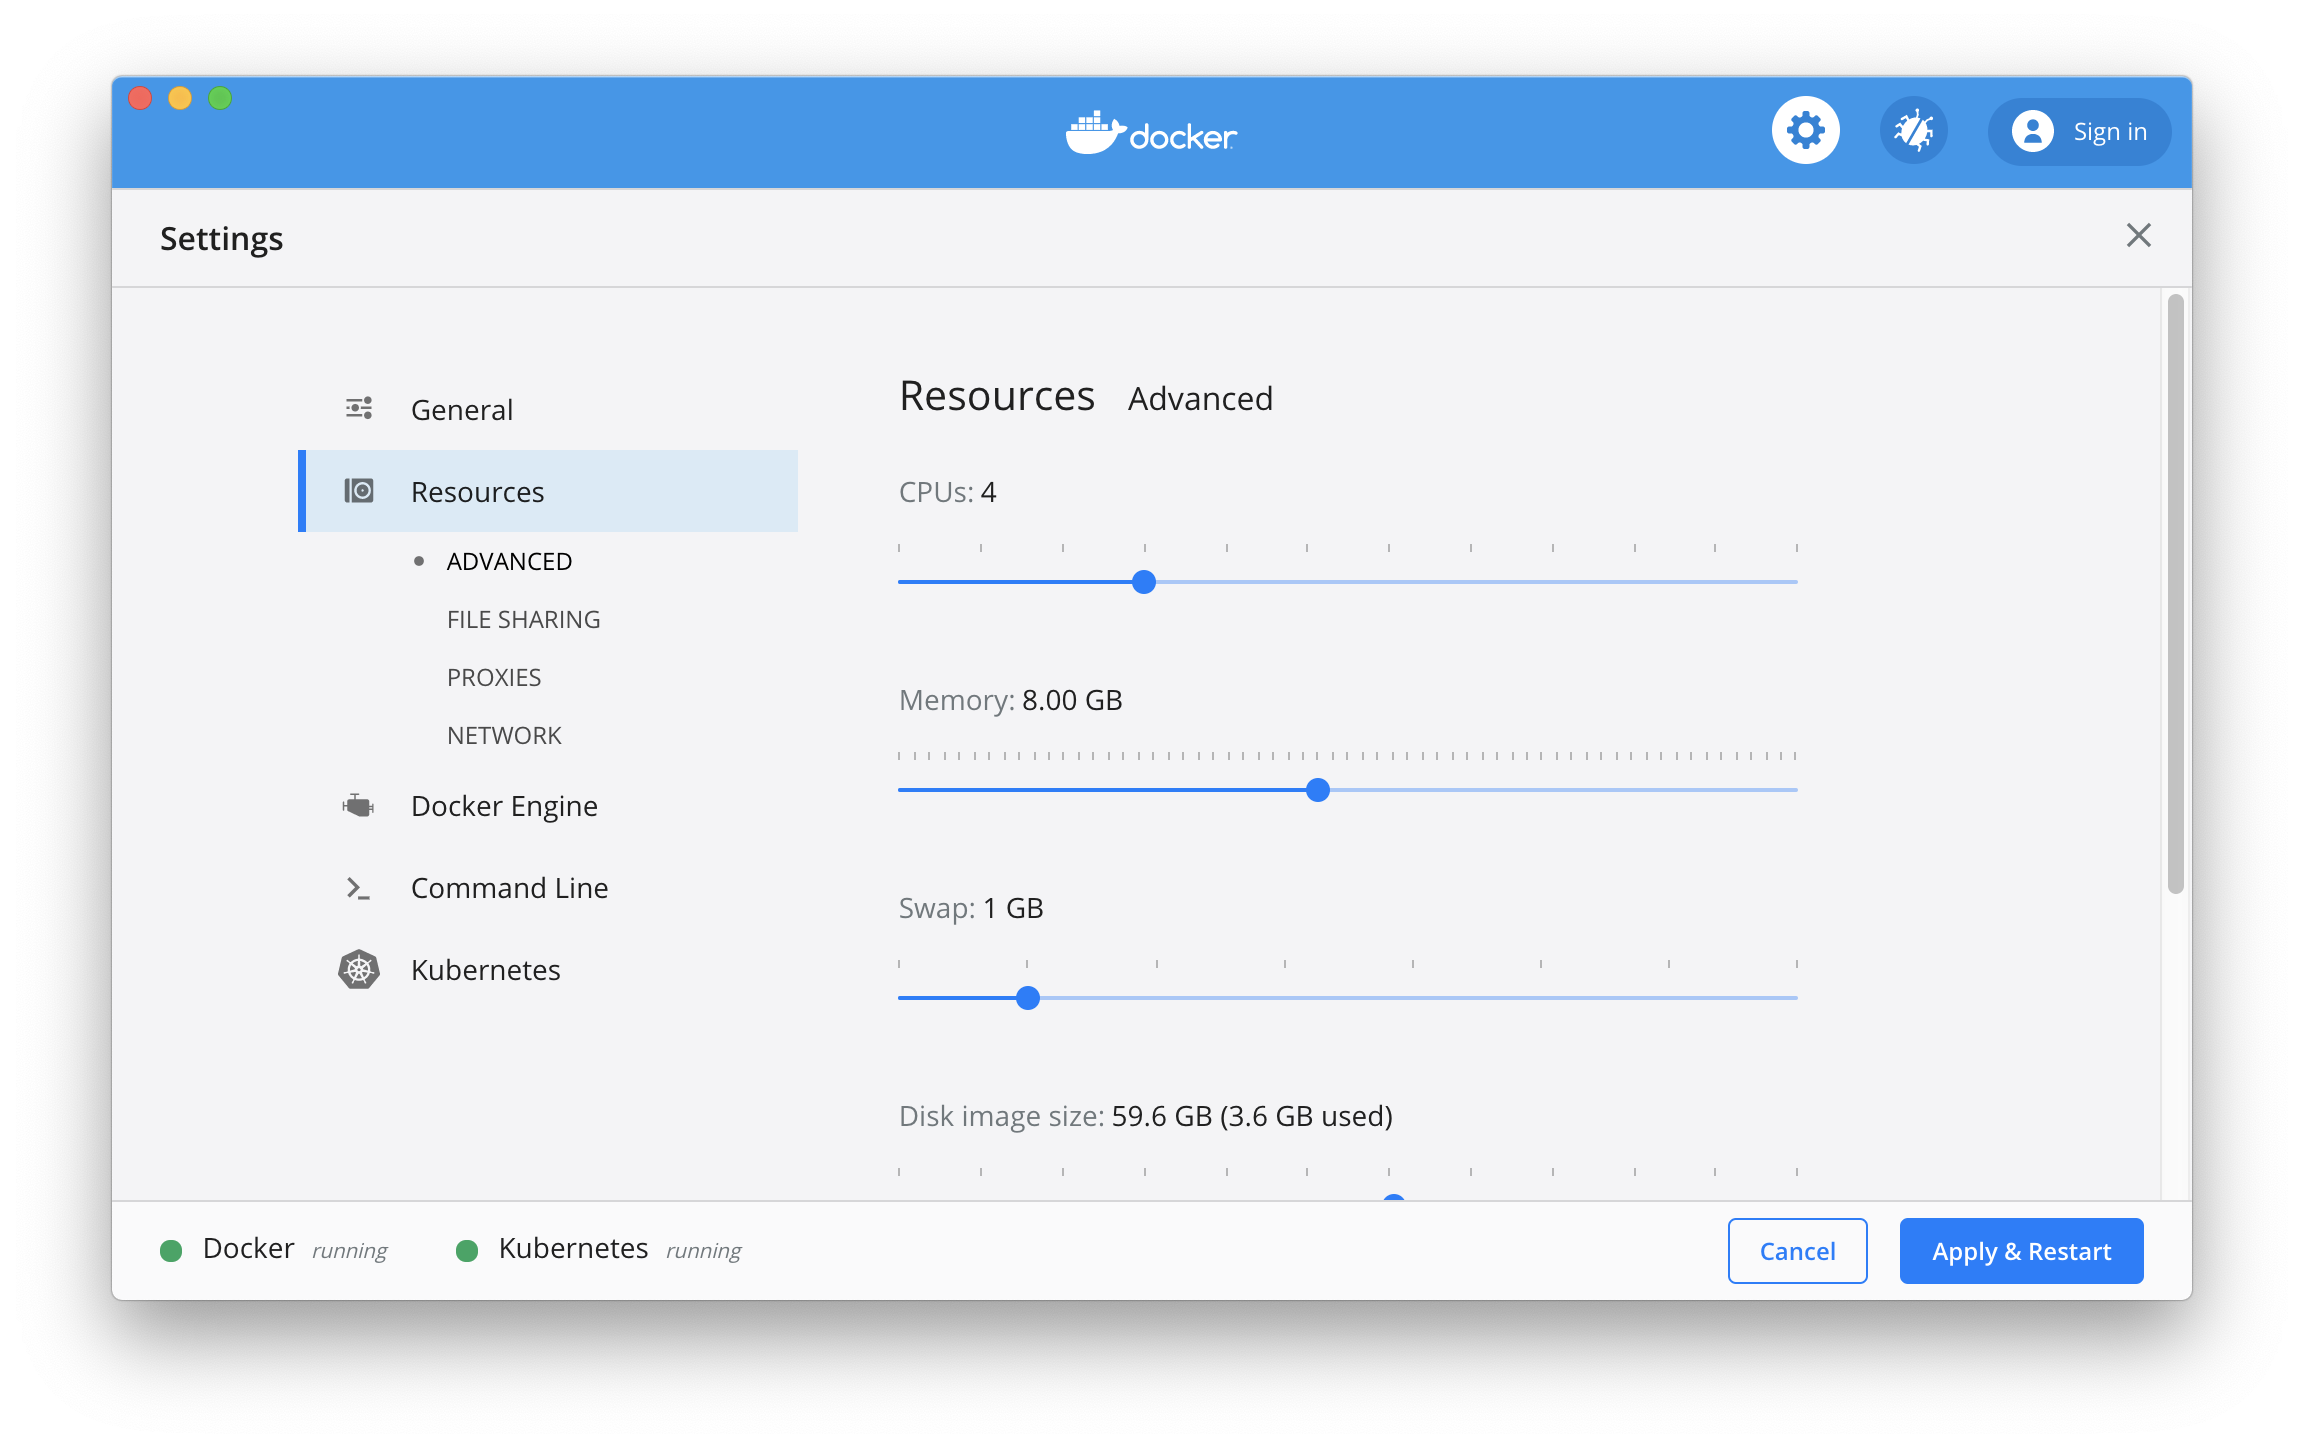Click the CPUs slider handle
Image resolution: width=2304 pixels, height=1448 pixels.
tap(1144, 582)
